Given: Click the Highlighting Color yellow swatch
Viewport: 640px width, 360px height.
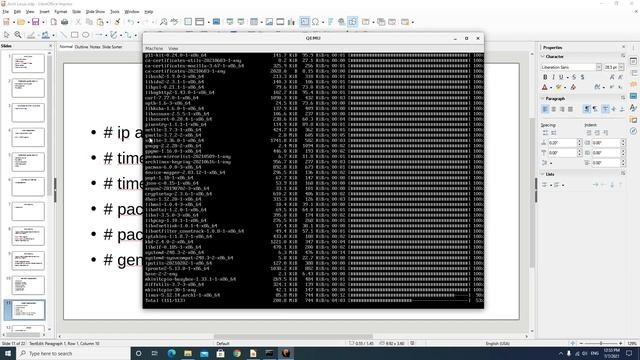Looking at the screenshot, I should pos(559,87).
